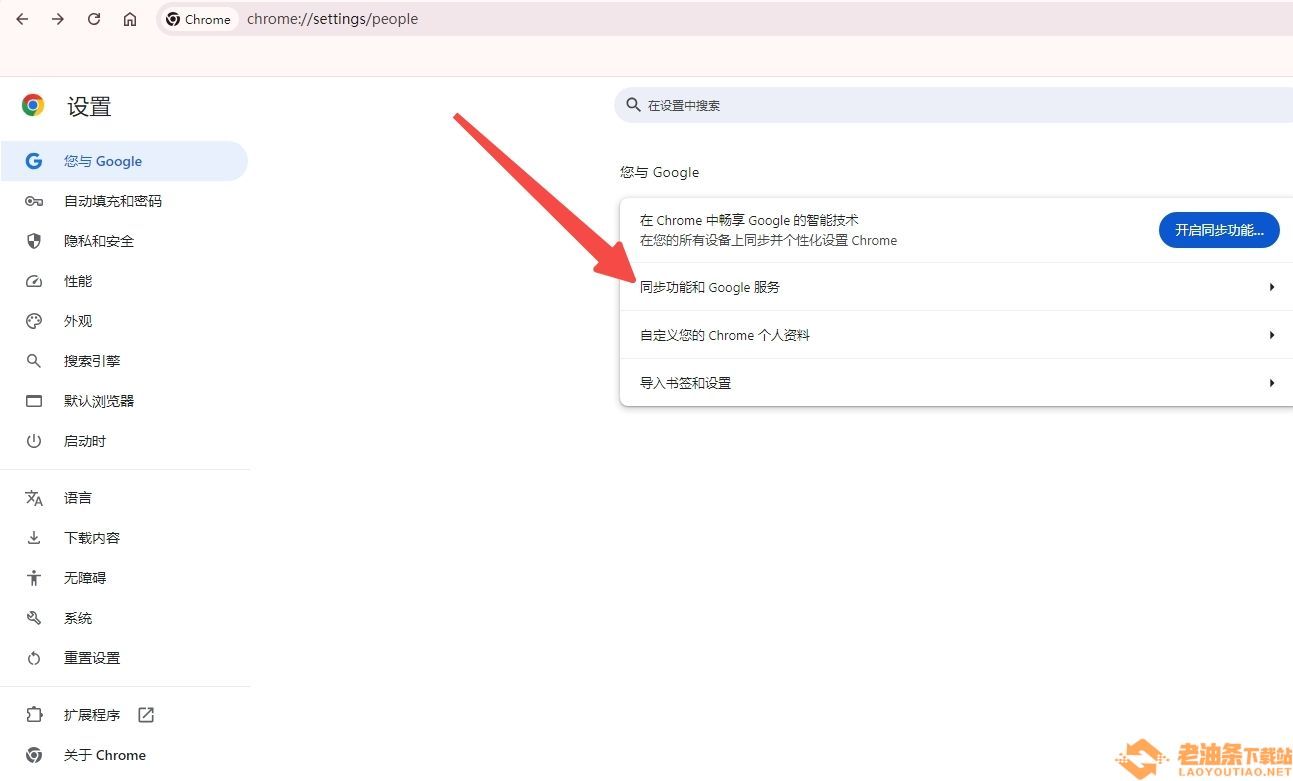Click text 在 Chrome 中畅享 Google 的智能技术
This screenshot has height=781, width=1293.
click(749, 220)
